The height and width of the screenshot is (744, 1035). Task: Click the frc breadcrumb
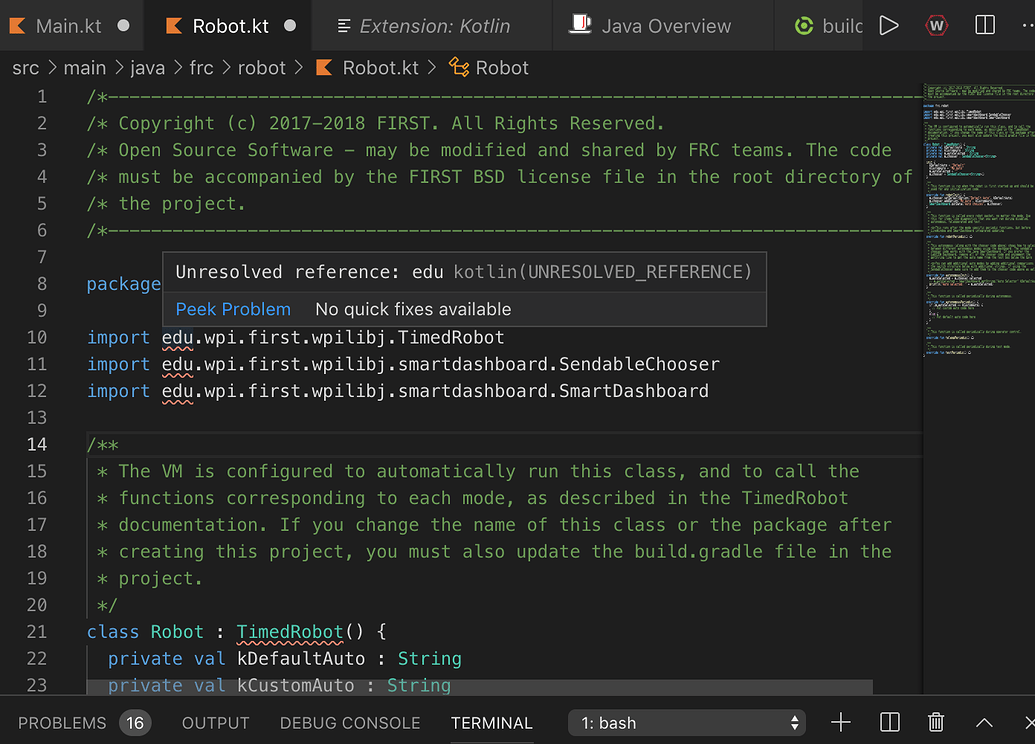coord(201,67)
